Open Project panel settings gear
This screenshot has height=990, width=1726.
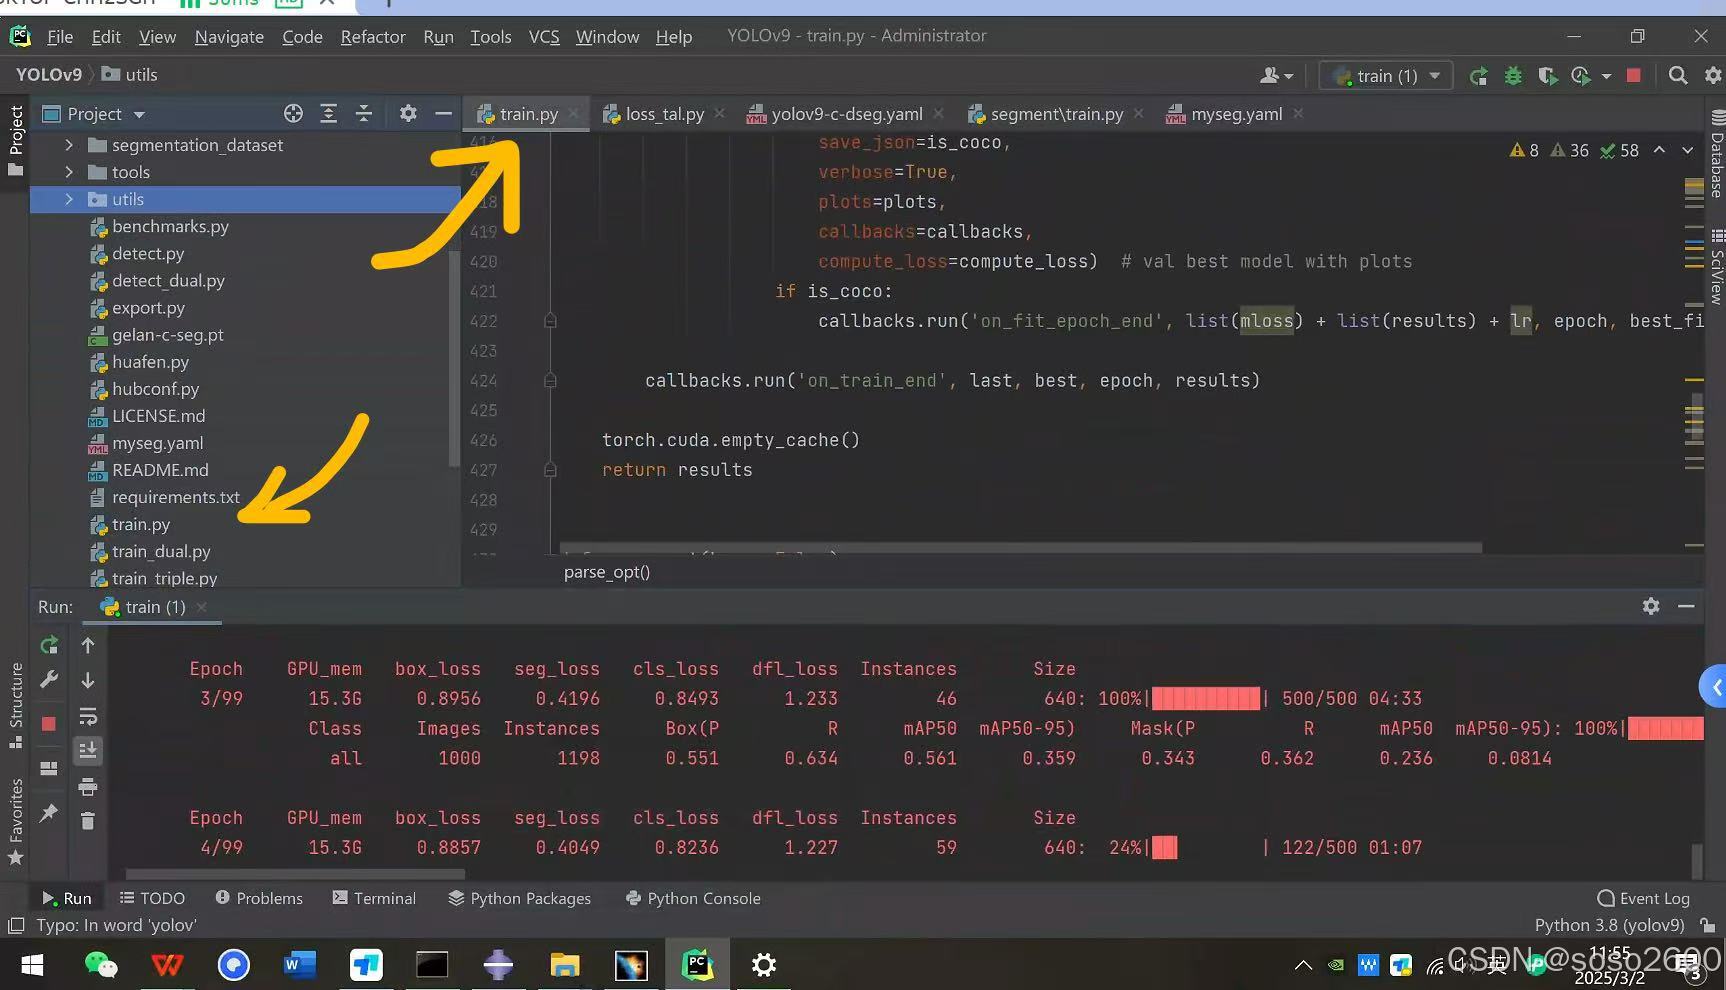(408, 114)
